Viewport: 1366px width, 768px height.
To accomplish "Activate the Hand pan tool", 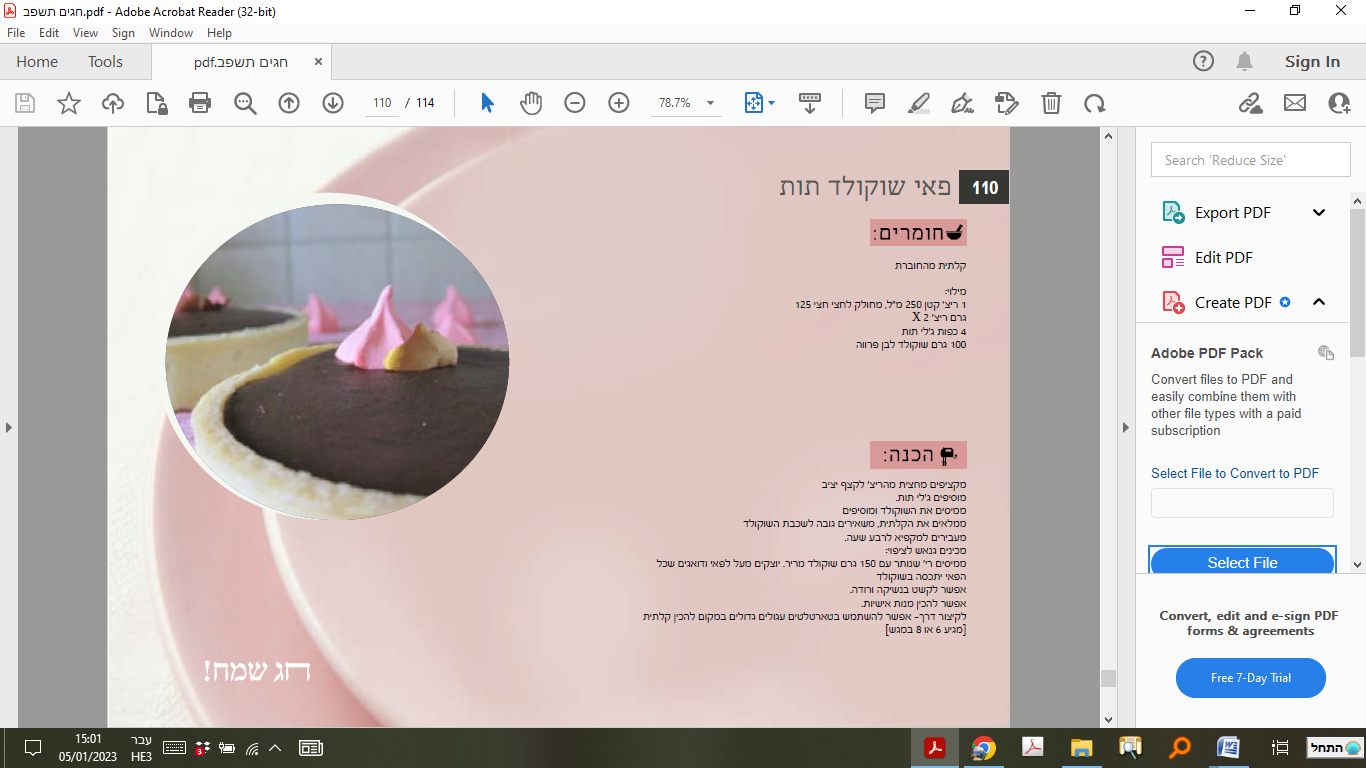I will [530, 103].
